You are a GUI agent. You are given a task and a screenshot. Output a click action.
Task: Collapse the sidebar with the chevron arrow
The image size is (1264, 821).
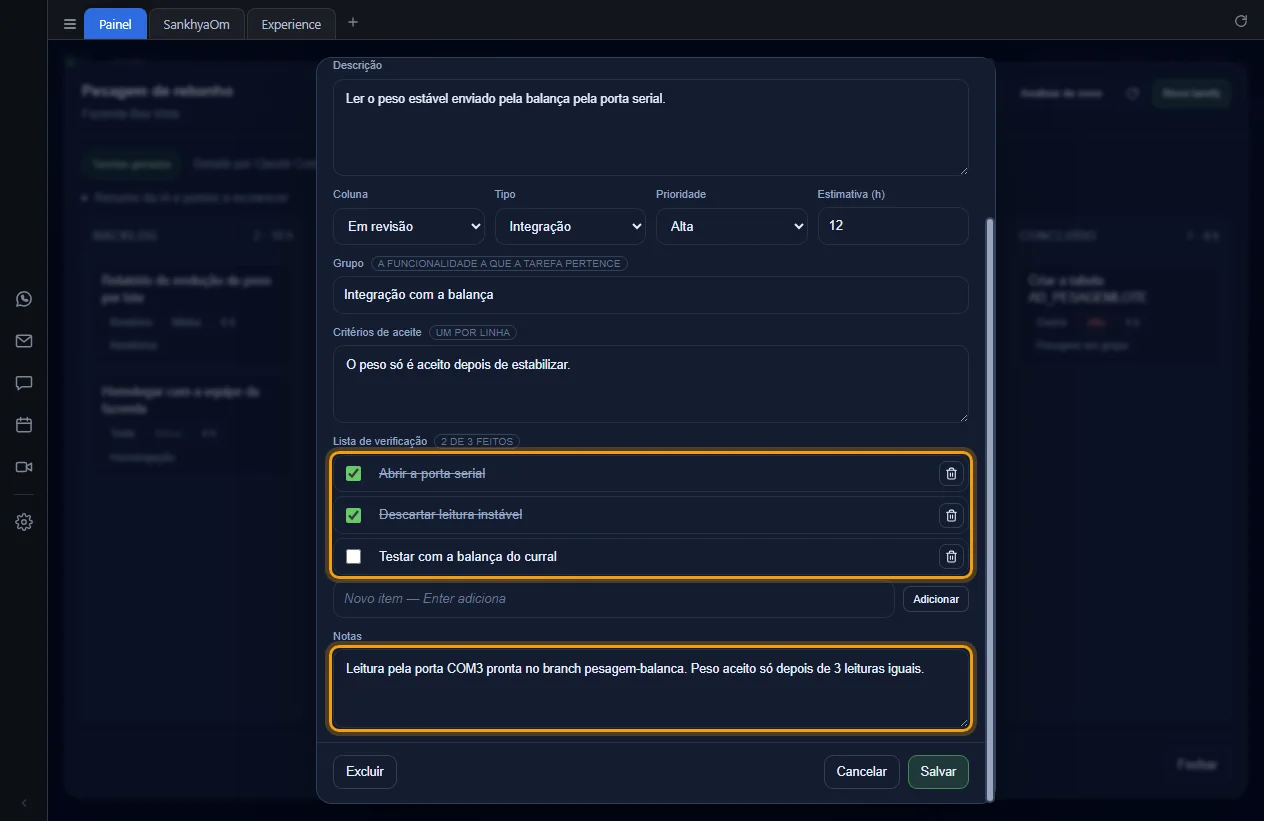coord(24,803)
